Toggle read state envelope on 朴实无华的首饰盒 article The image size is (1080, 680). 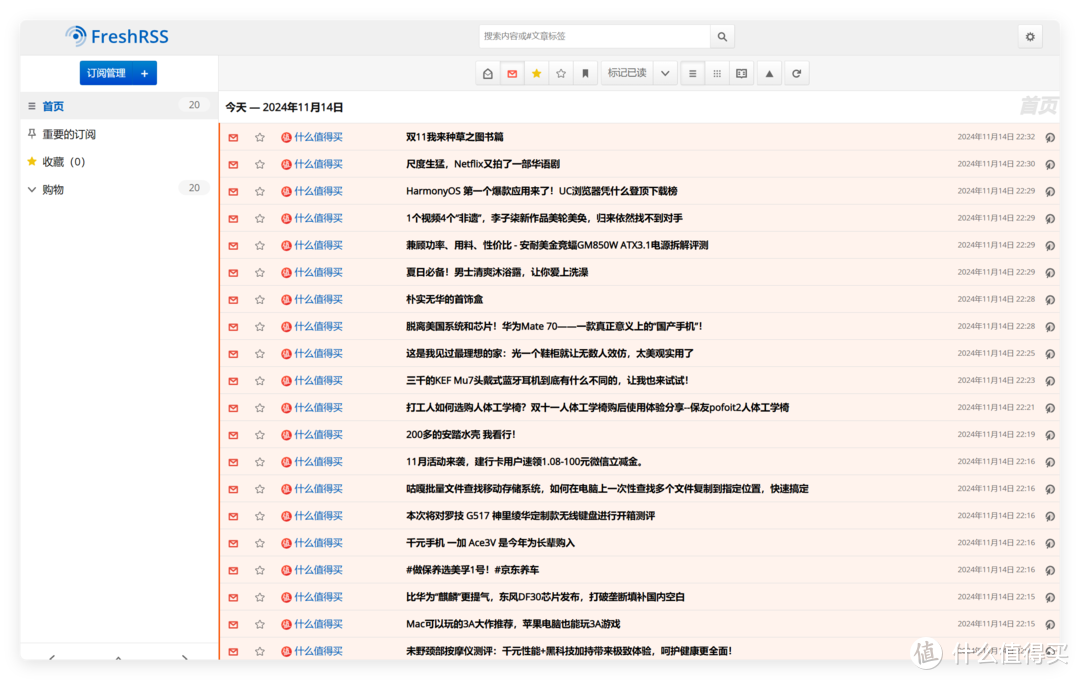point(232,299)
